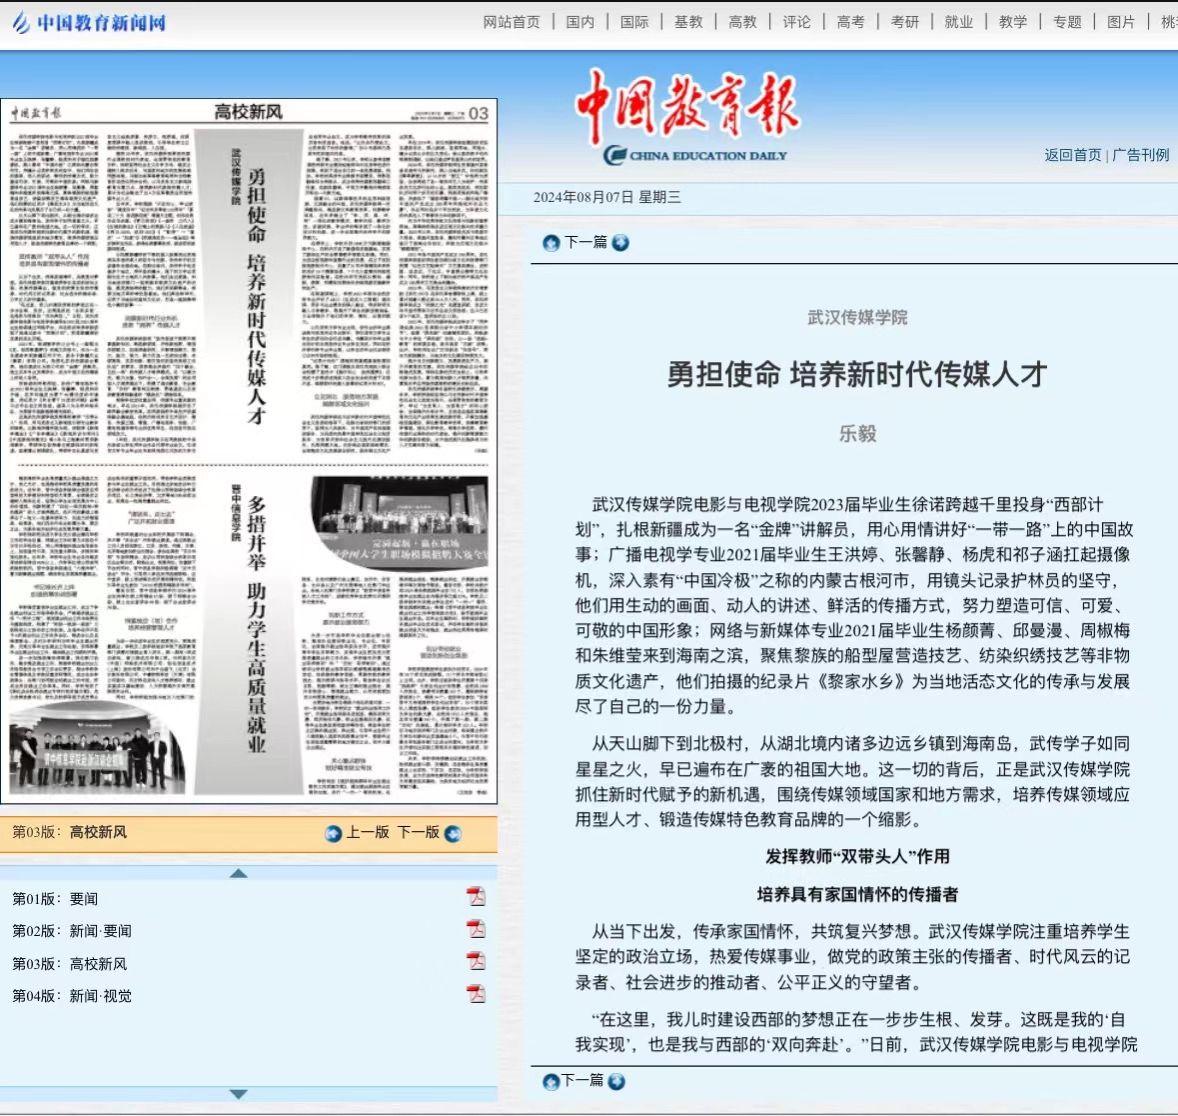This screenshot has height=1116, width=1178.
Task: Download PDF of 第02版 新闻·要闻
Action: pyautogui.click(x=476, y=928)
